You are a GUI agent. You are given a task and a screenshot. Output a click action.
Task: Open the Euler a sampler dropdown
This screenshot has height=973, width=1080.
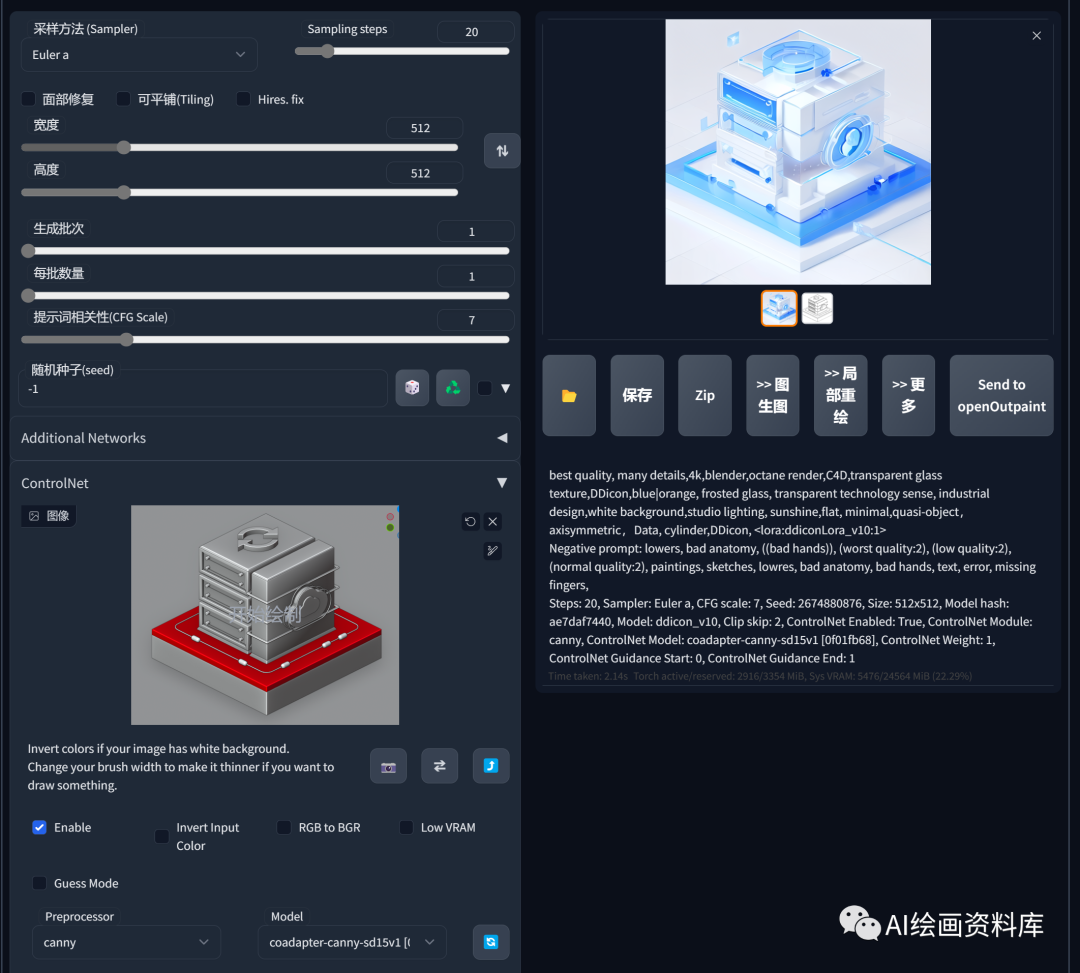(x=139, y=54)
